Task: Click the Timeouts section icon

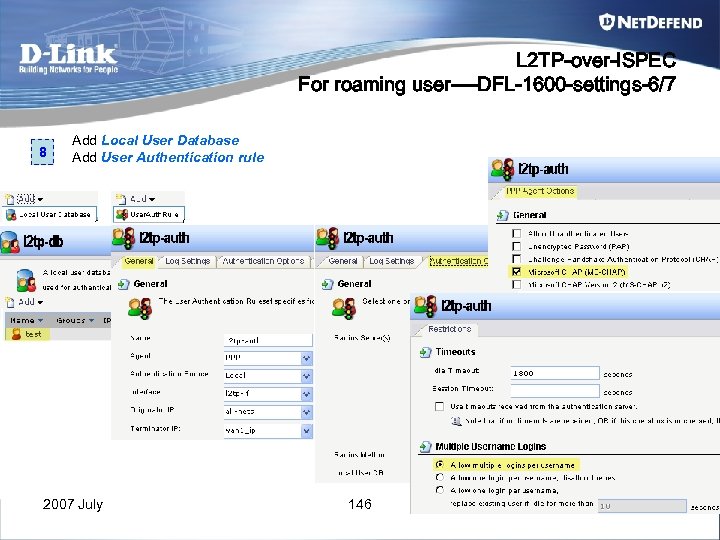Action: [x=426, y=352]
